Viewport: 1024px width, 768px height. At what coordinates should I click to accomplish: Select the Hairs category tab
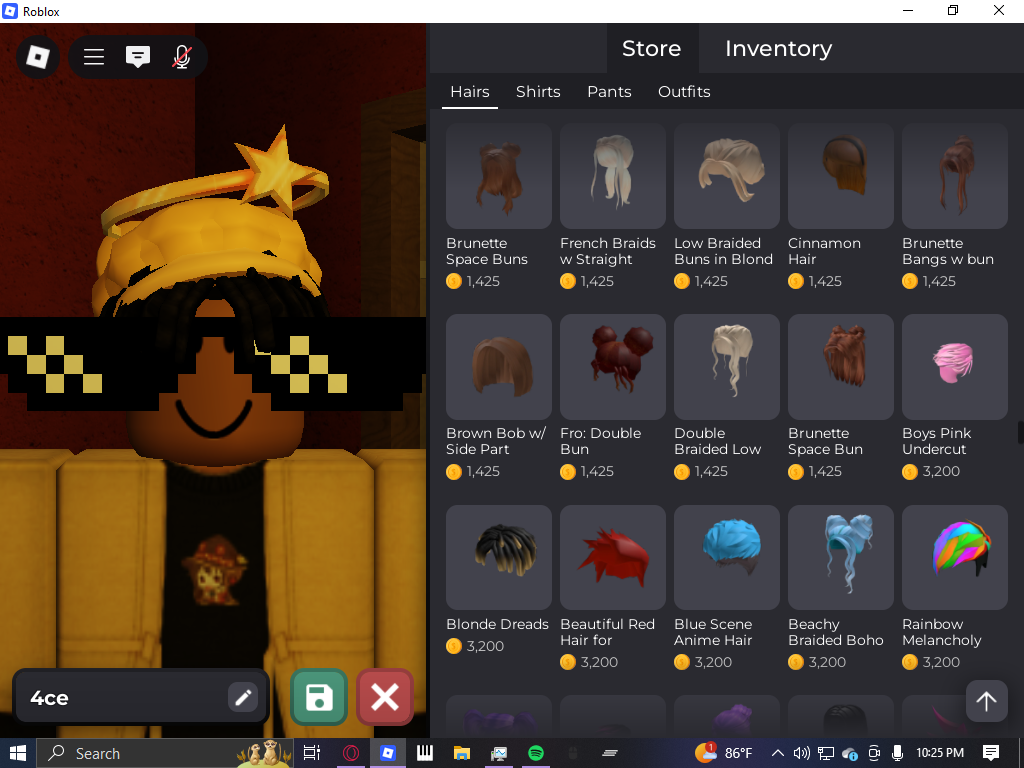tap(470, 91)
